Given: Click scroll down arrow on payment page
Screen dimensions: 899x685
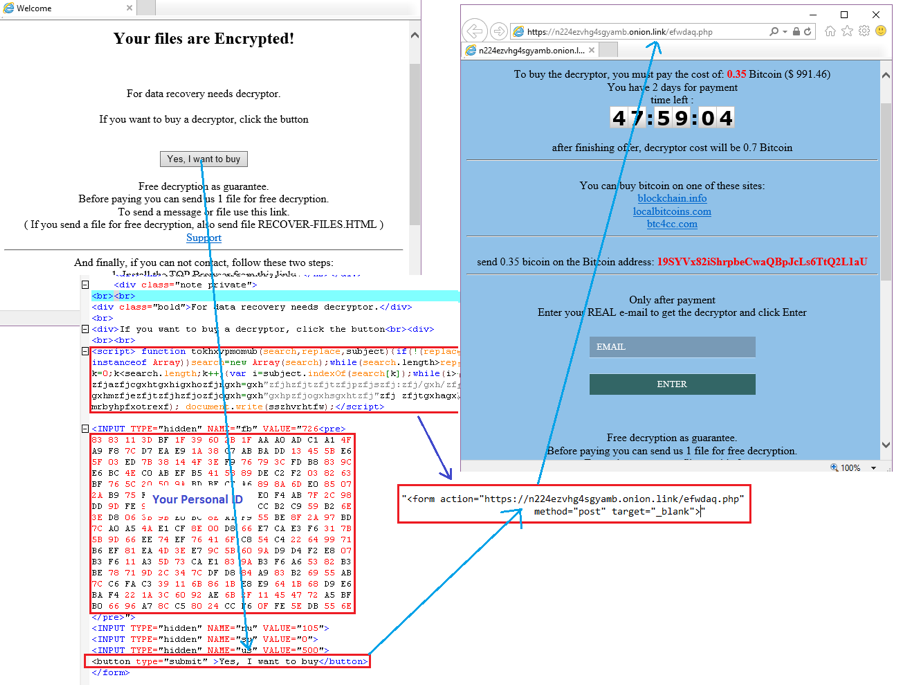Looking at the screenshot, I should click(x=886, y=445).
